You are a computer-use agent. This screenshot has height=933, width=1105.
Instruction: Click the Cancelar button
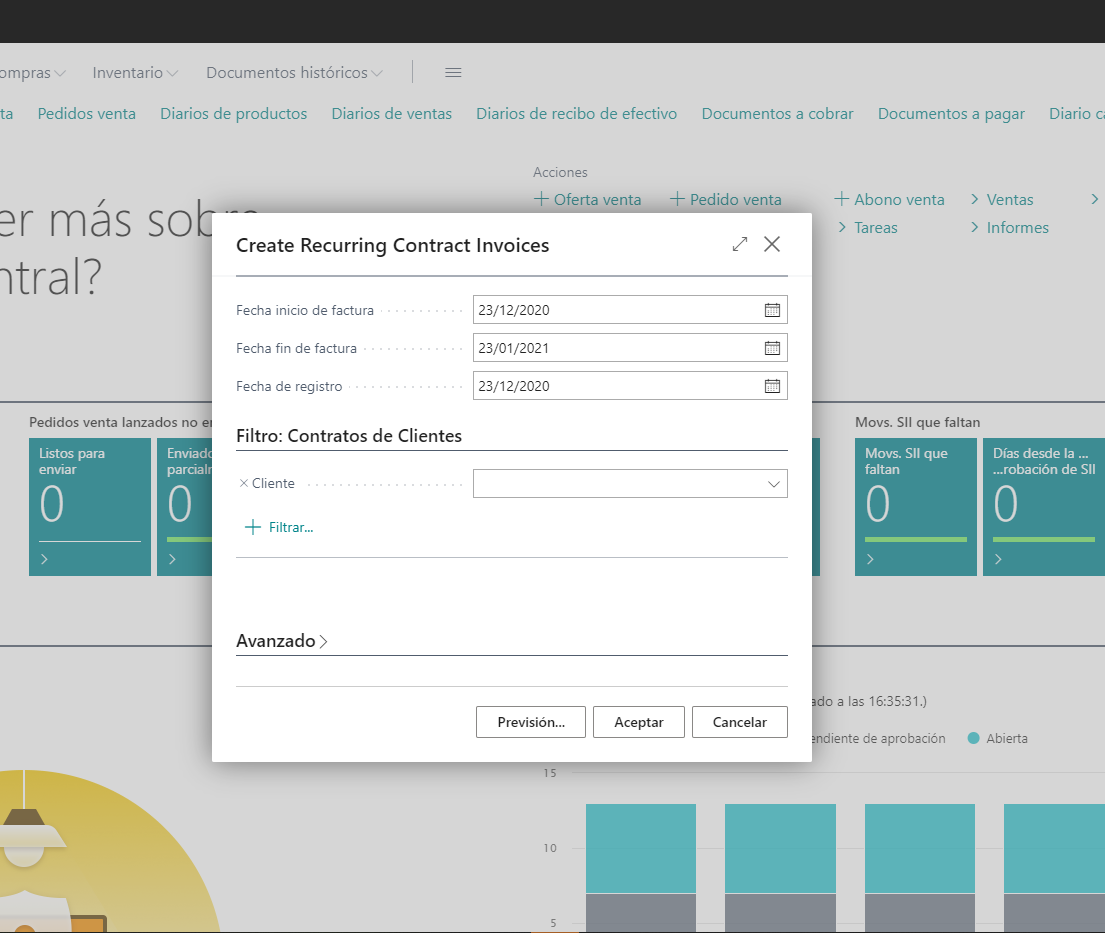[739, 722]
